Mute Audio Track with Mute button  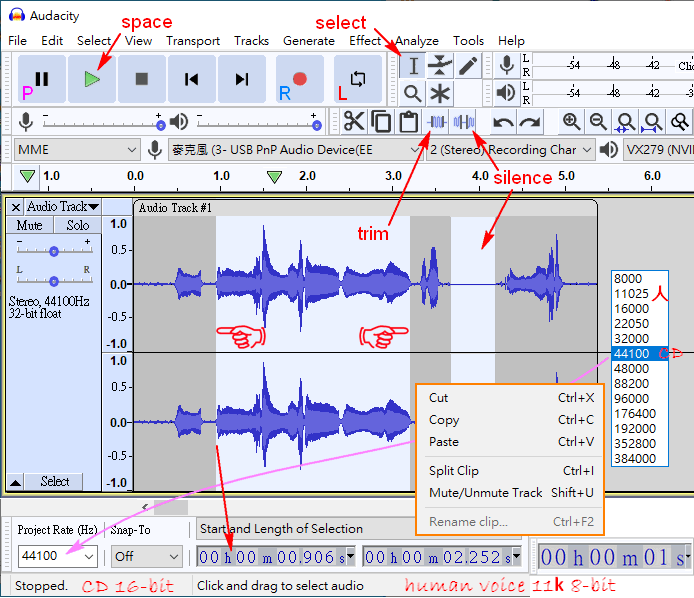30,226
